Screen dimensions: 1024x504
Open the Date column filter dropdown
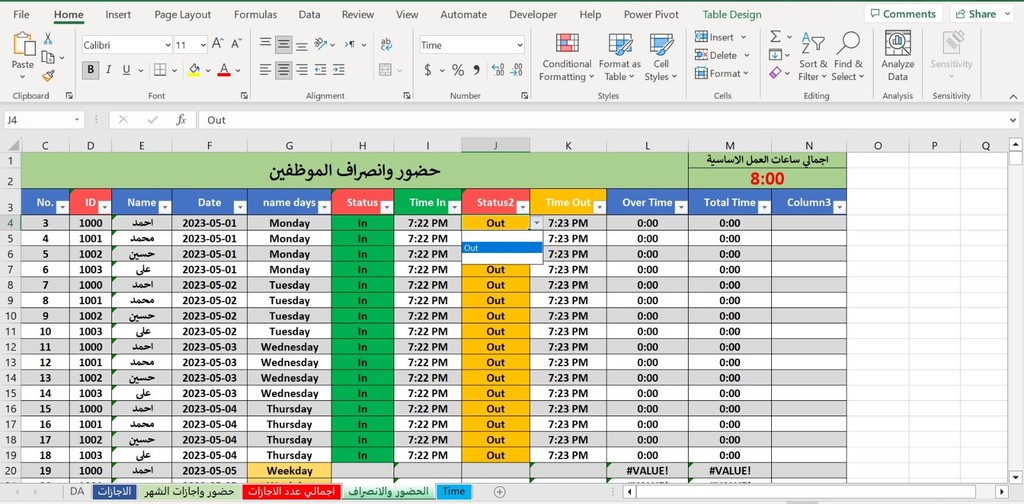240,207
